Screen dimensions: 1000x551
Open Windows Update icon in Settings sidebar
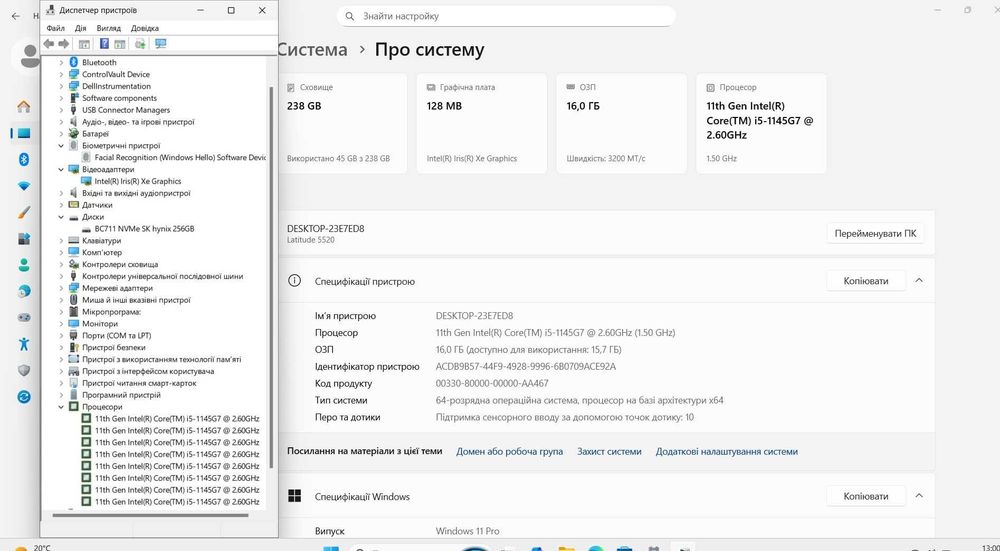(24, 397)
